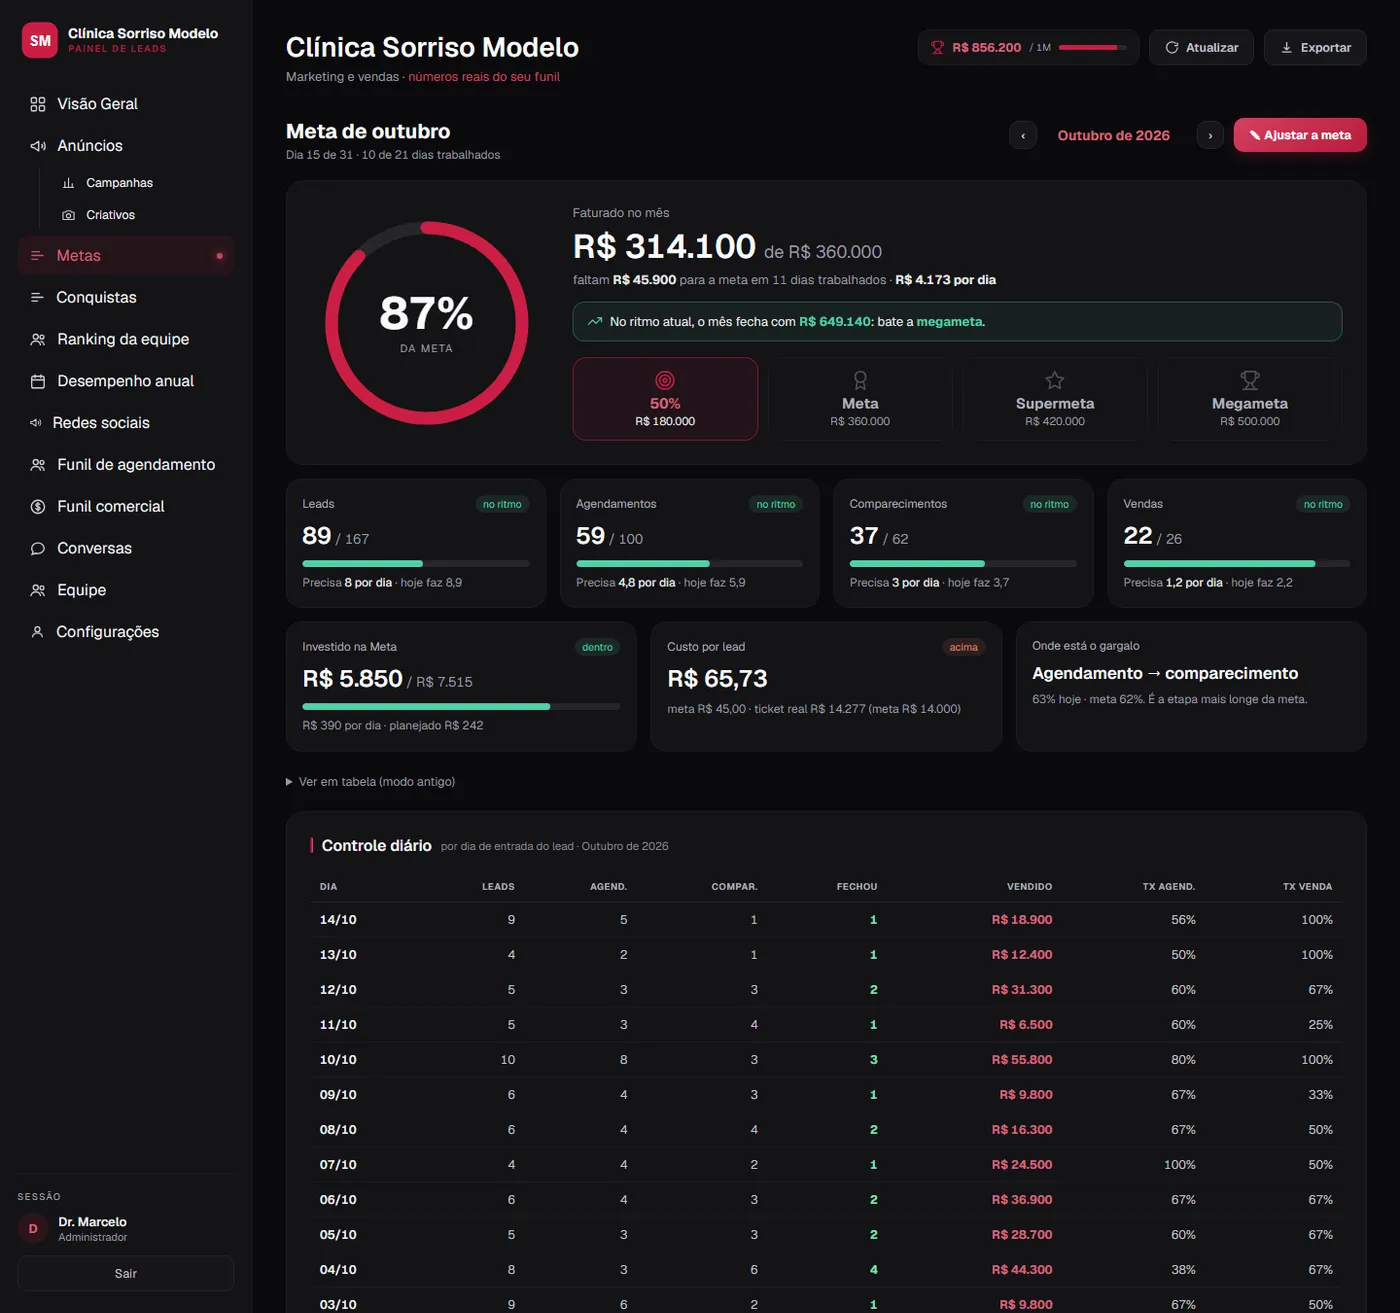
Task: Go to previous month arrow
Action: (1023, 135)
